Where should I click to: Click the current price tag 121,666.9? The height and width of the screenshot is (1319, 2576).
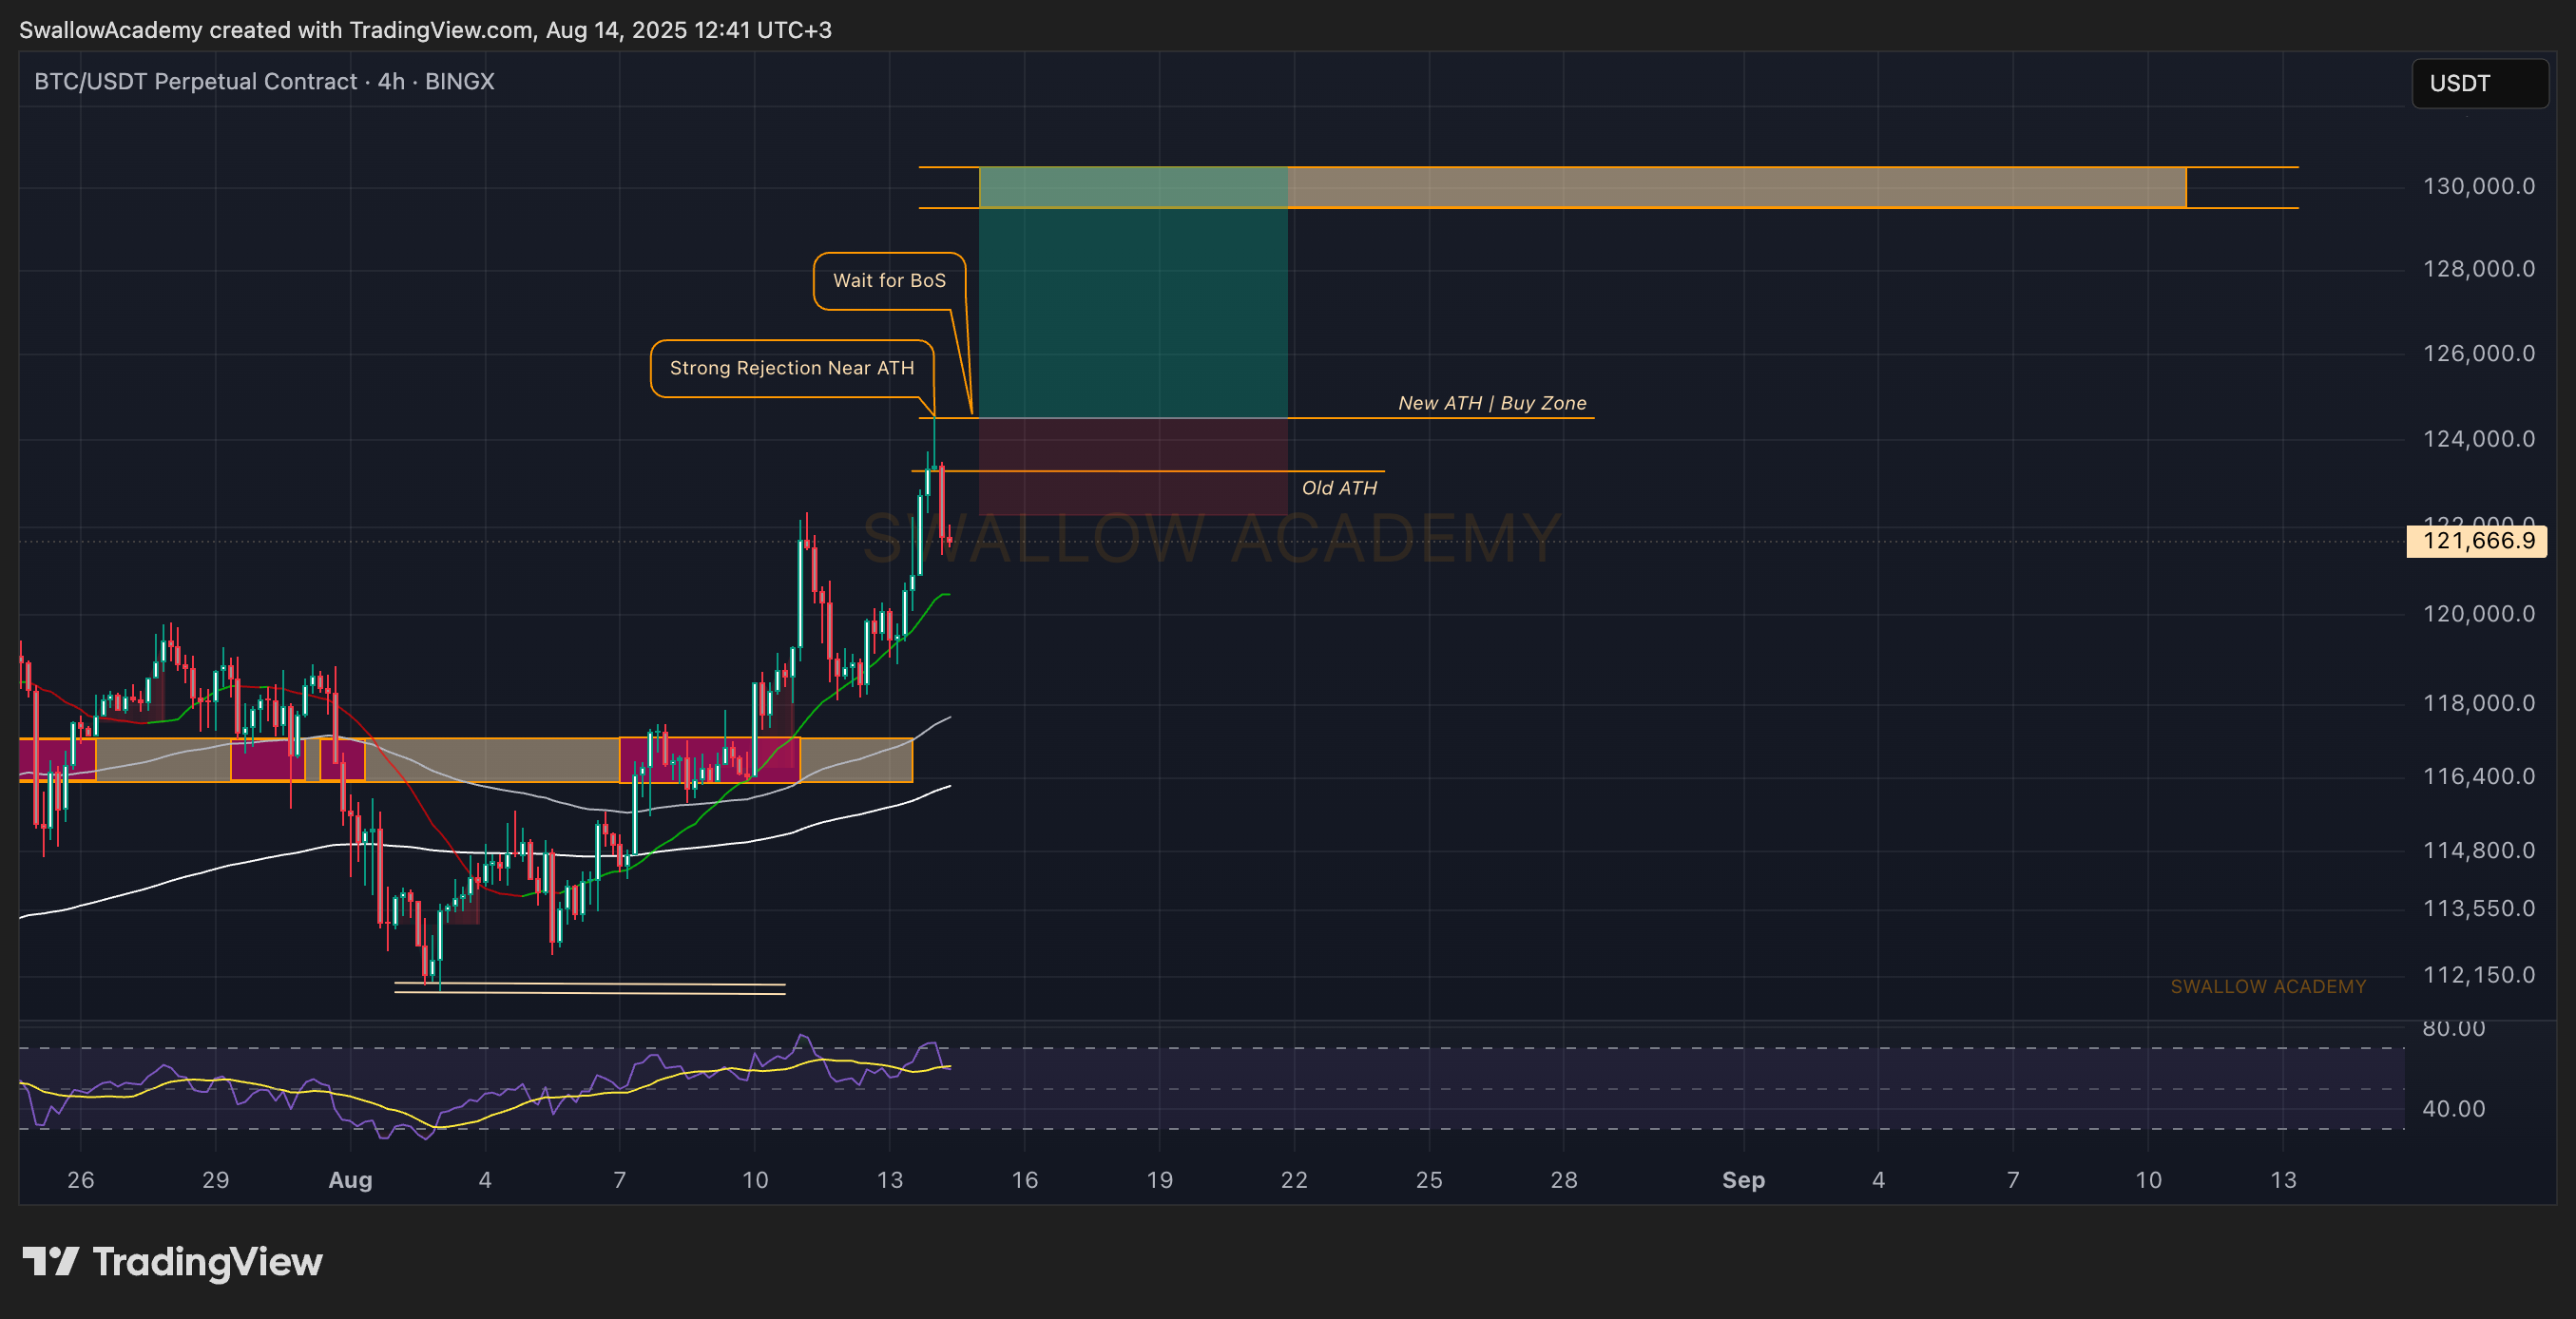tap(2477, 541)
